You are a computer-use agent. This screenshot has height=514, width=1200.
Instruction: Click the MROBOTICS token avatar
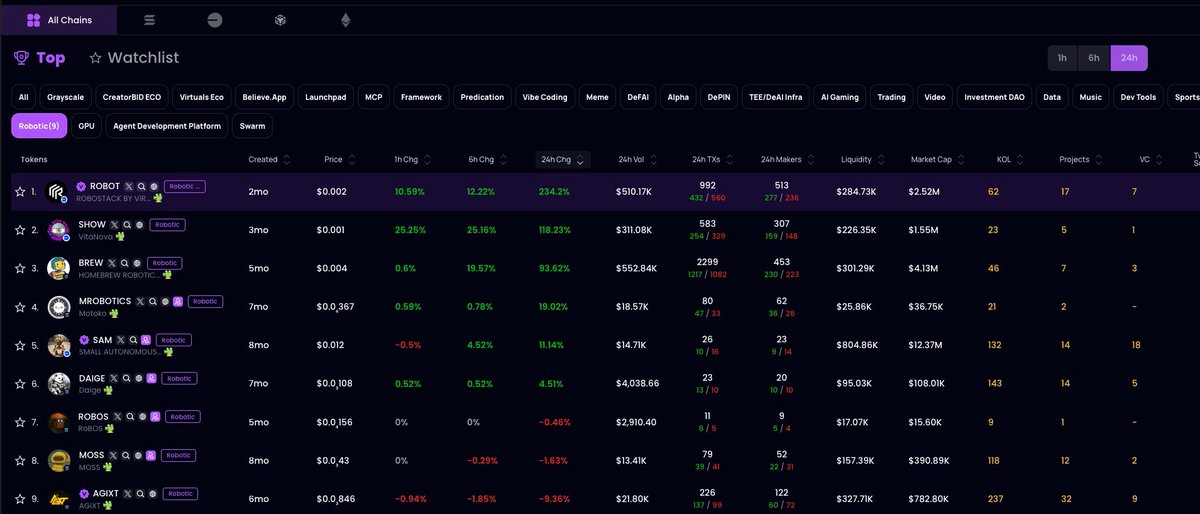pos(57,306)
